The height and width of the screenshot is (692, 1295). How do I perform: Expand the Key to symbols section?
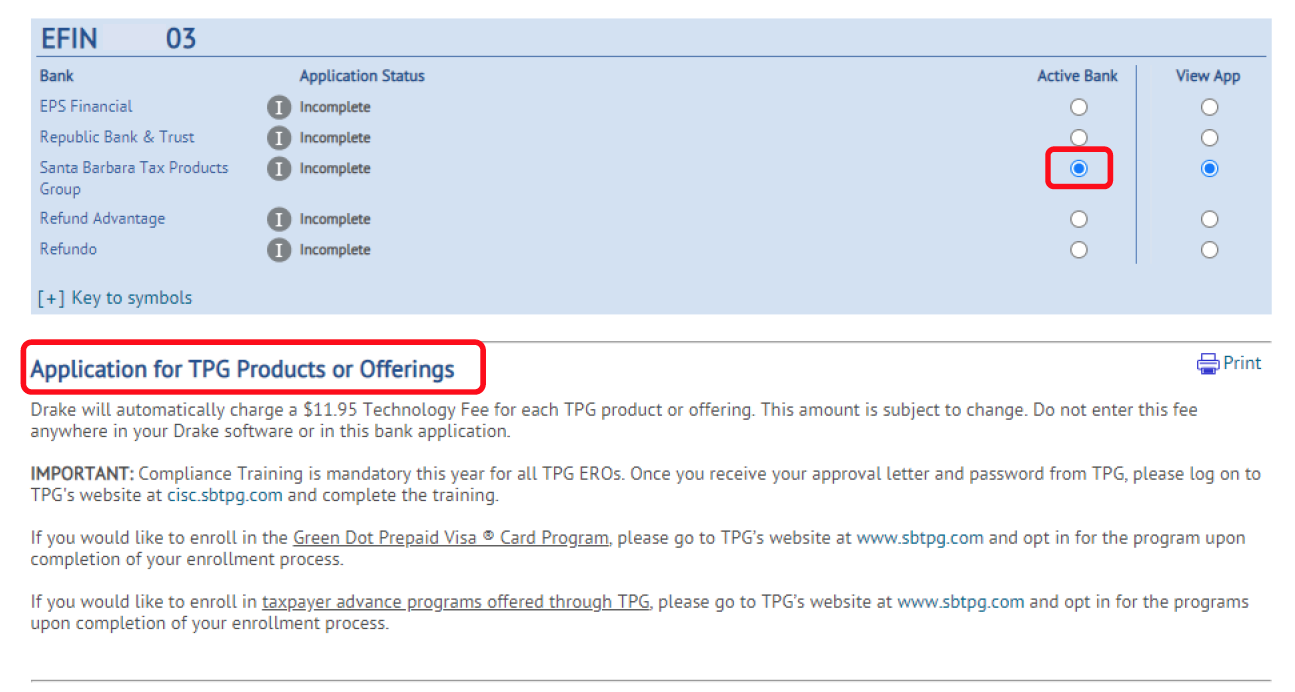pos(115,298)
